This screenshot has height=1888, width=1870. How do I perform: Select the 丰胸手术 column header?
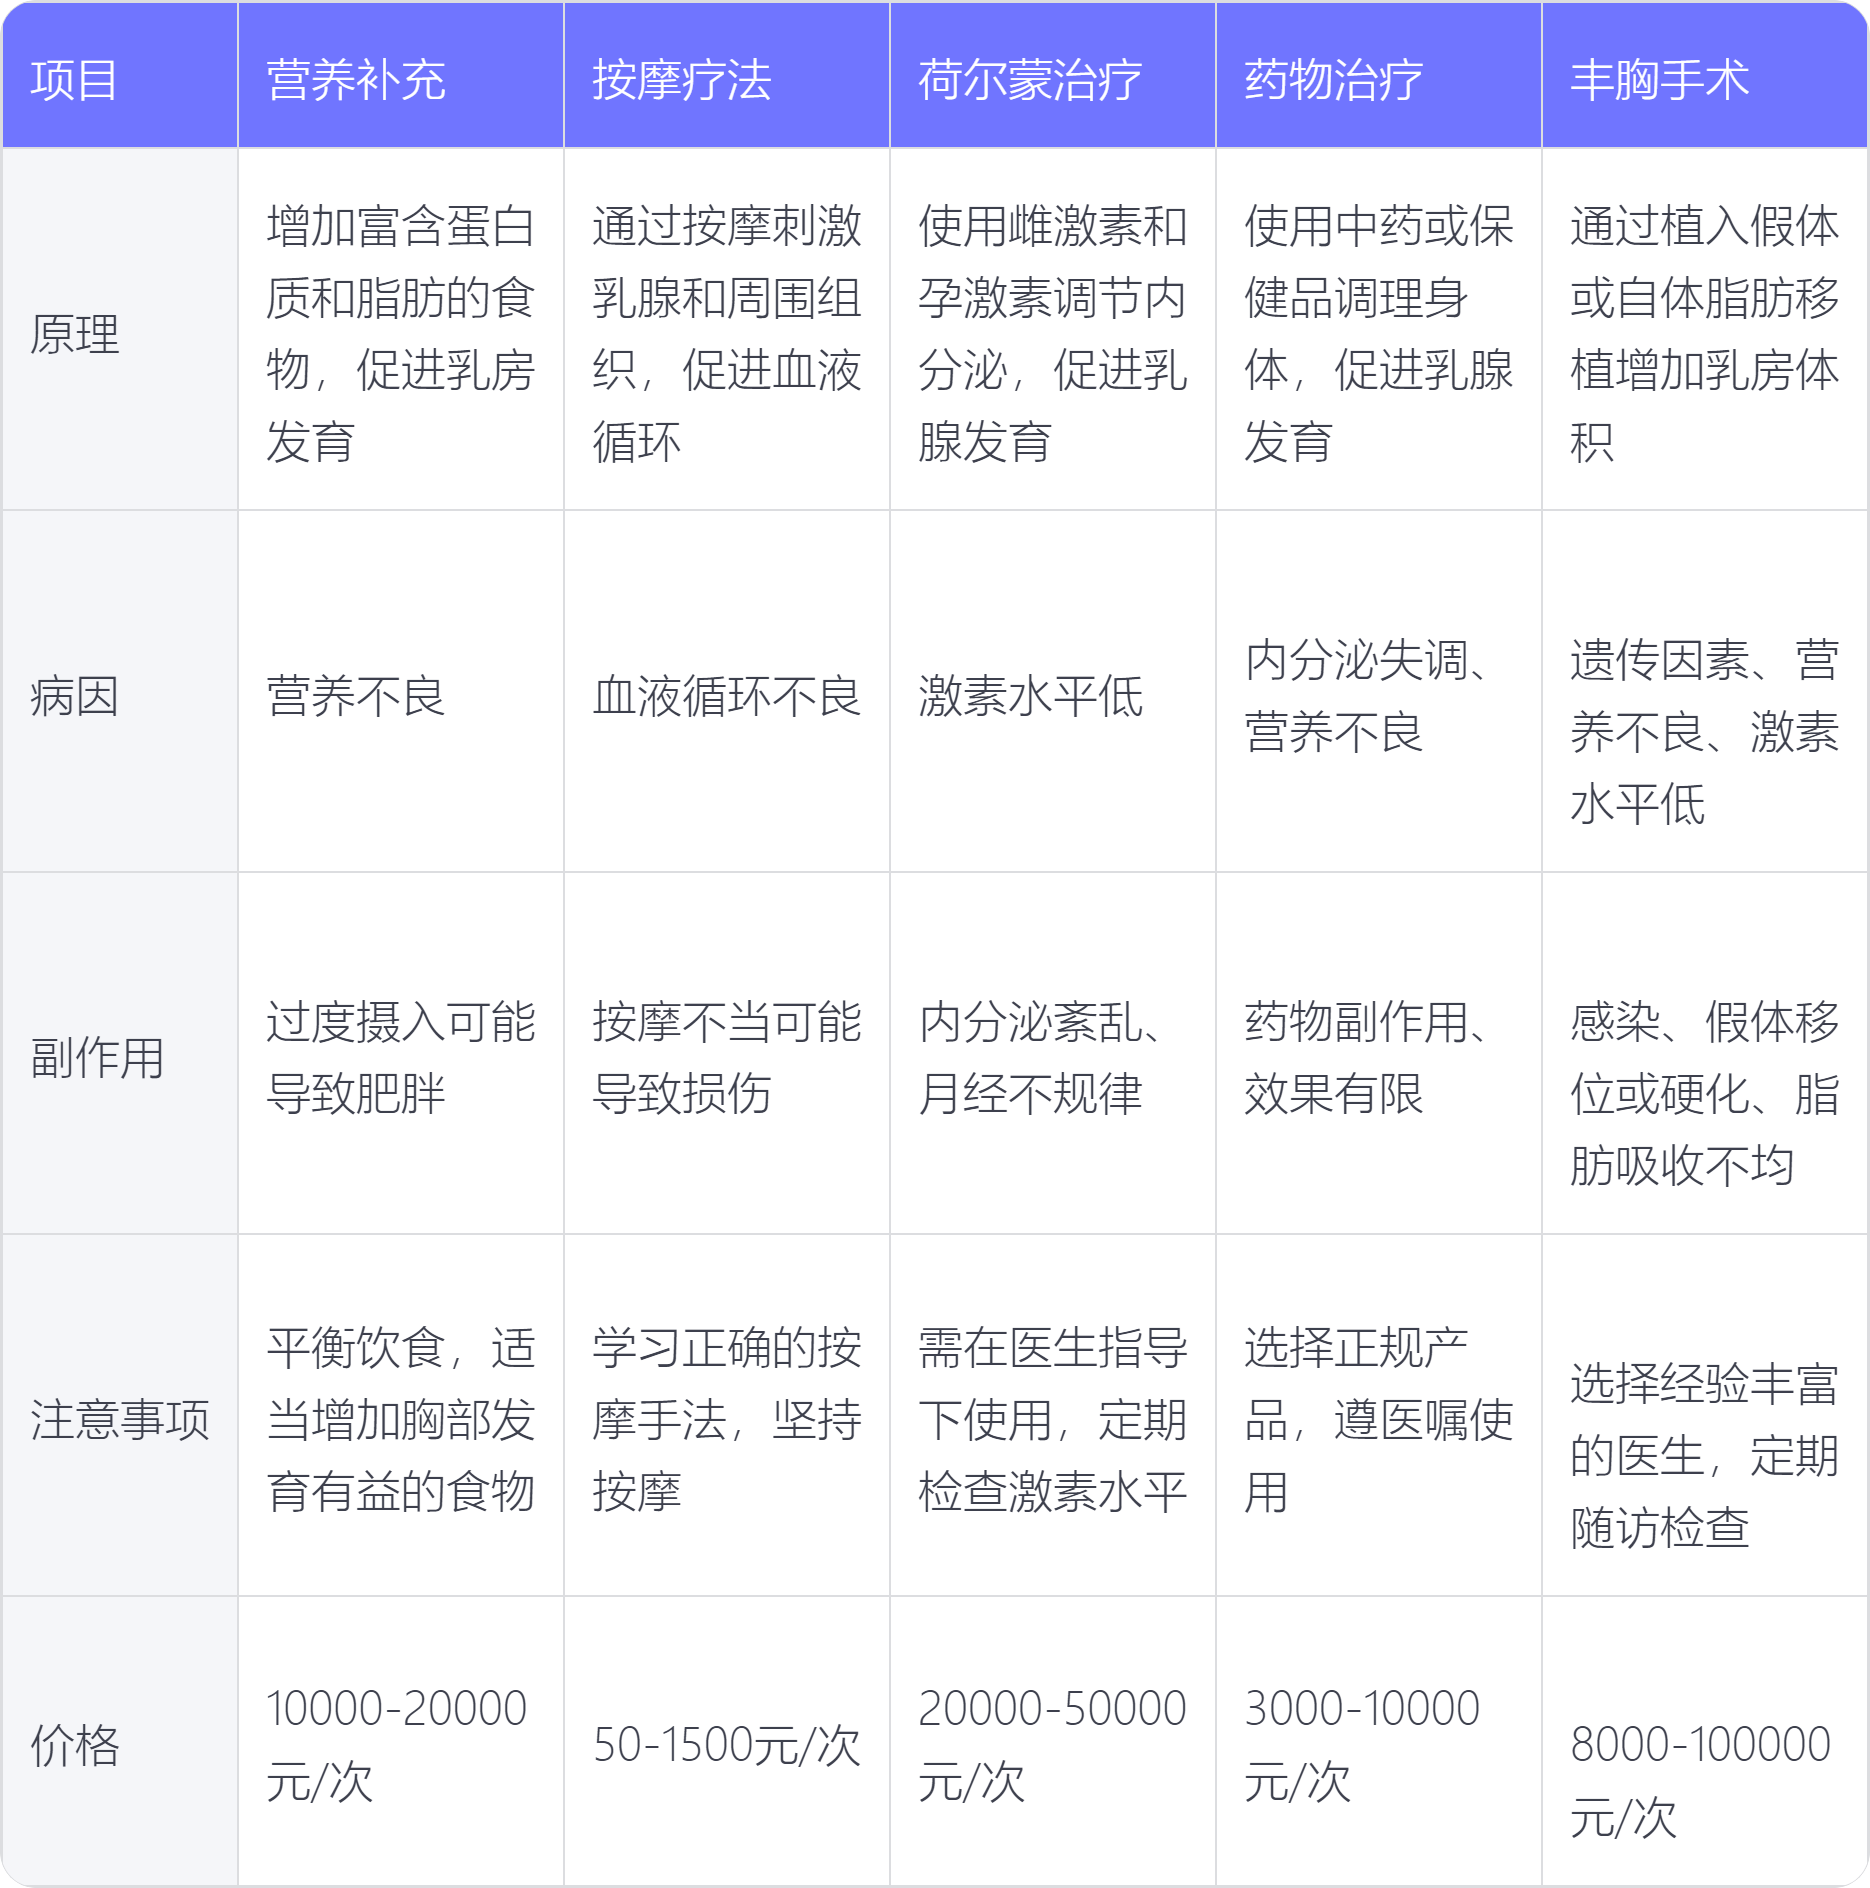(x=1660, y=80)
